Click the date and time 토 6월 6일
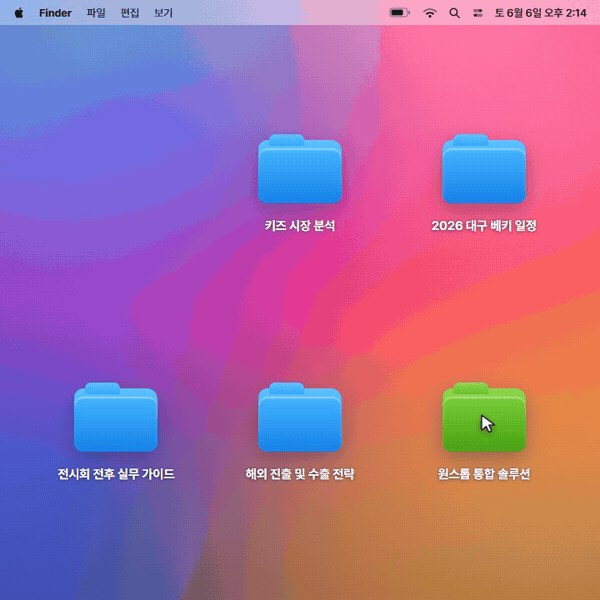Screen dimensions: 600x600 point(540,13)
